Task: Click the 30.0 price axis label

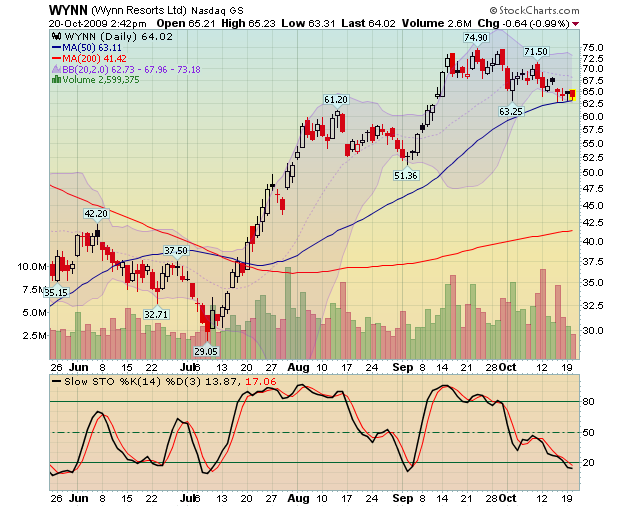Action: coord(592,330)
